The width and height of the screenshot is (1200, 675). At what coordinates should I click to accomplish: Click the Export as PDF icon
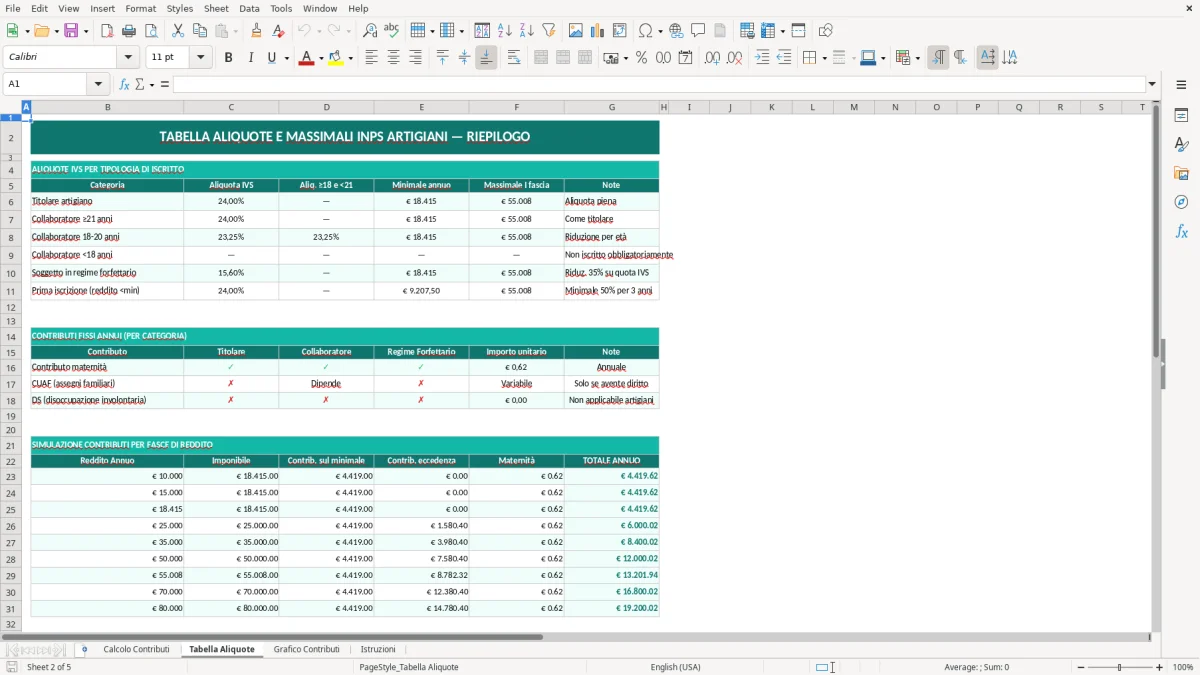tap(107, 31)
